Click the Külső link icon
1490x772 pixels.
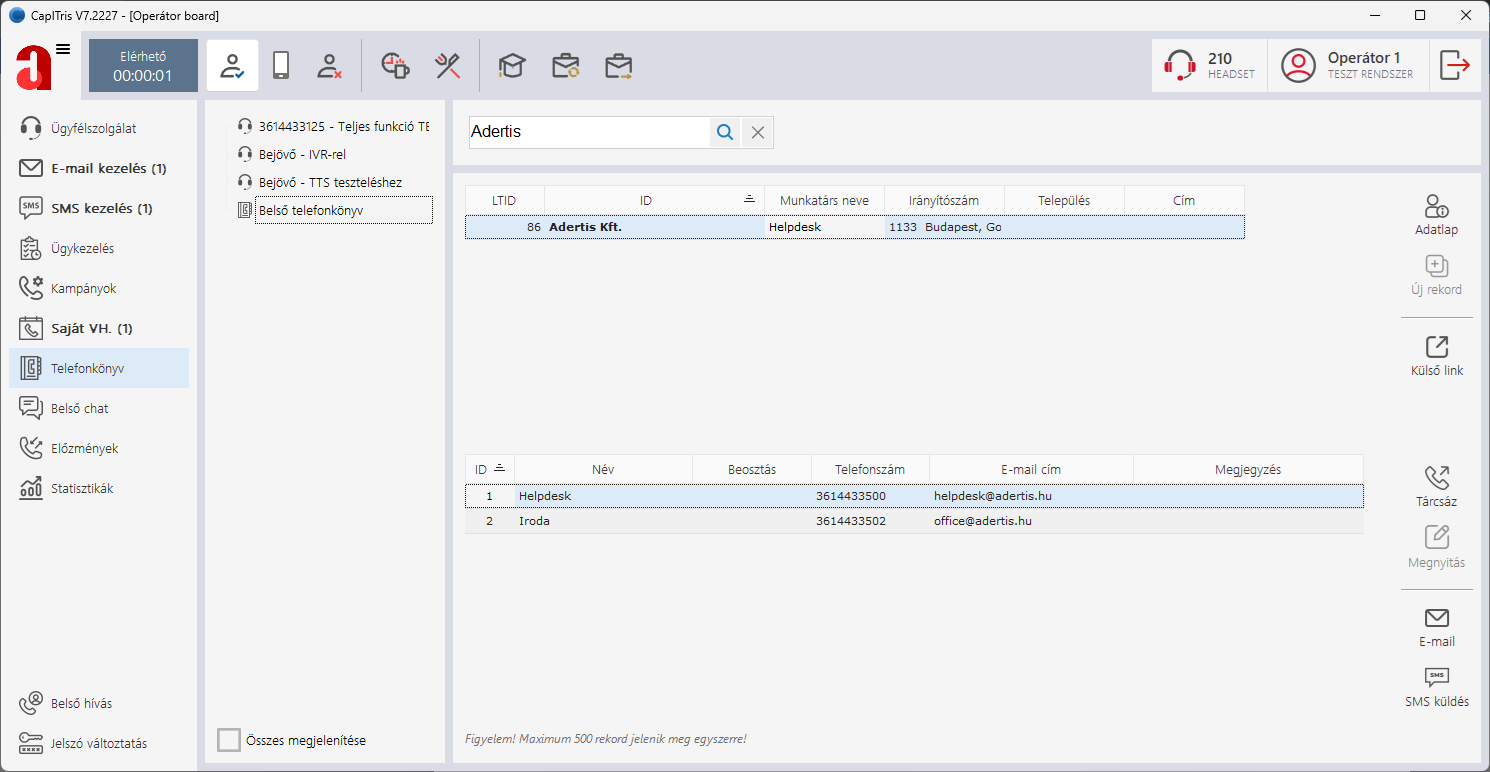tap(1436, 347)
